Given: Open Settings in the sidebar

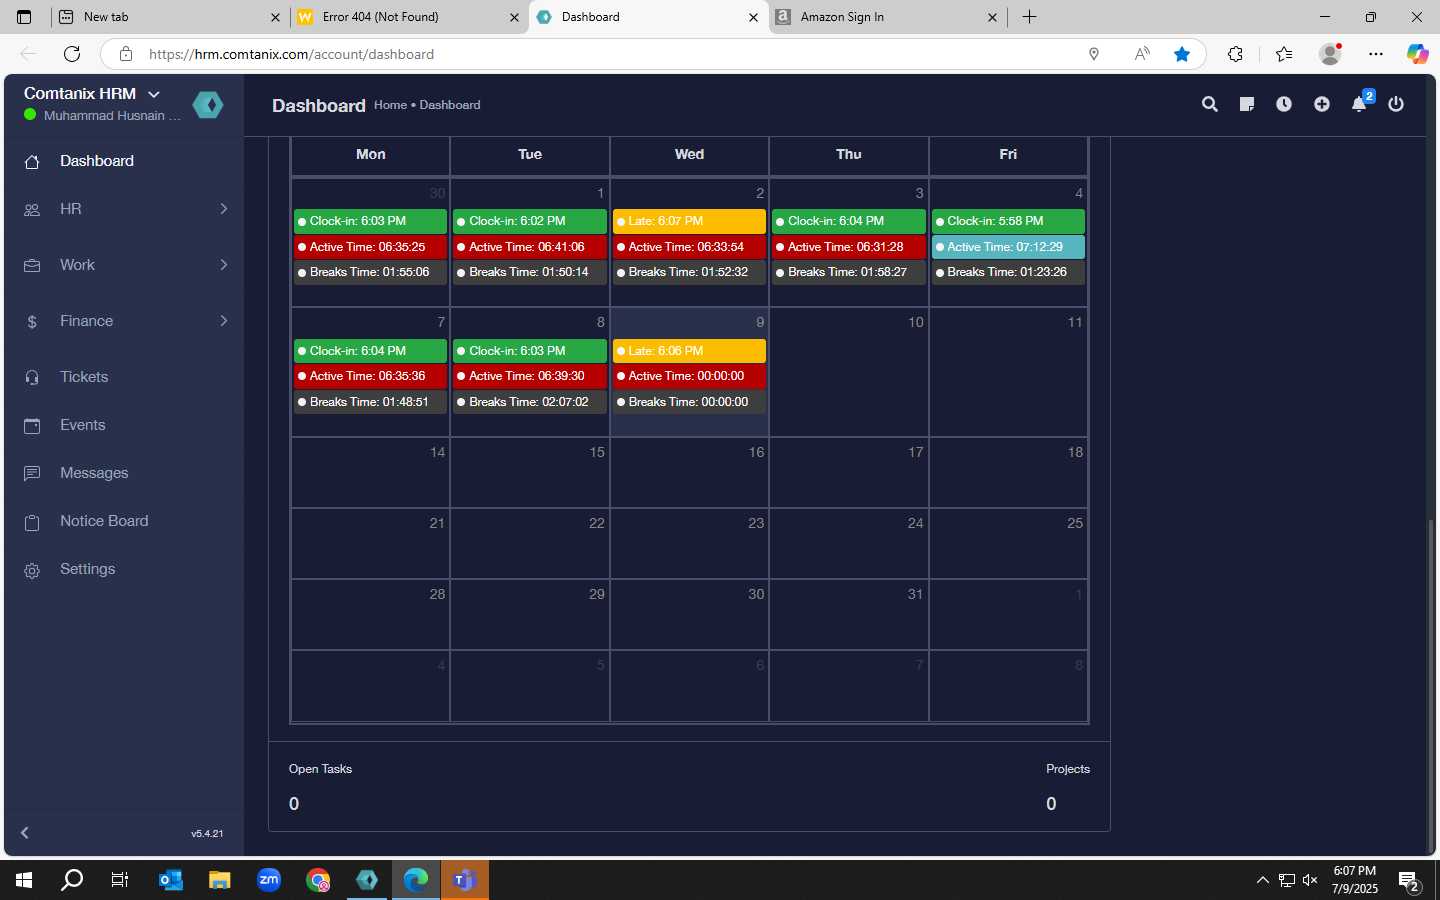Looking at the screenshot, I should pyautogui.click(x=87, y=569).
